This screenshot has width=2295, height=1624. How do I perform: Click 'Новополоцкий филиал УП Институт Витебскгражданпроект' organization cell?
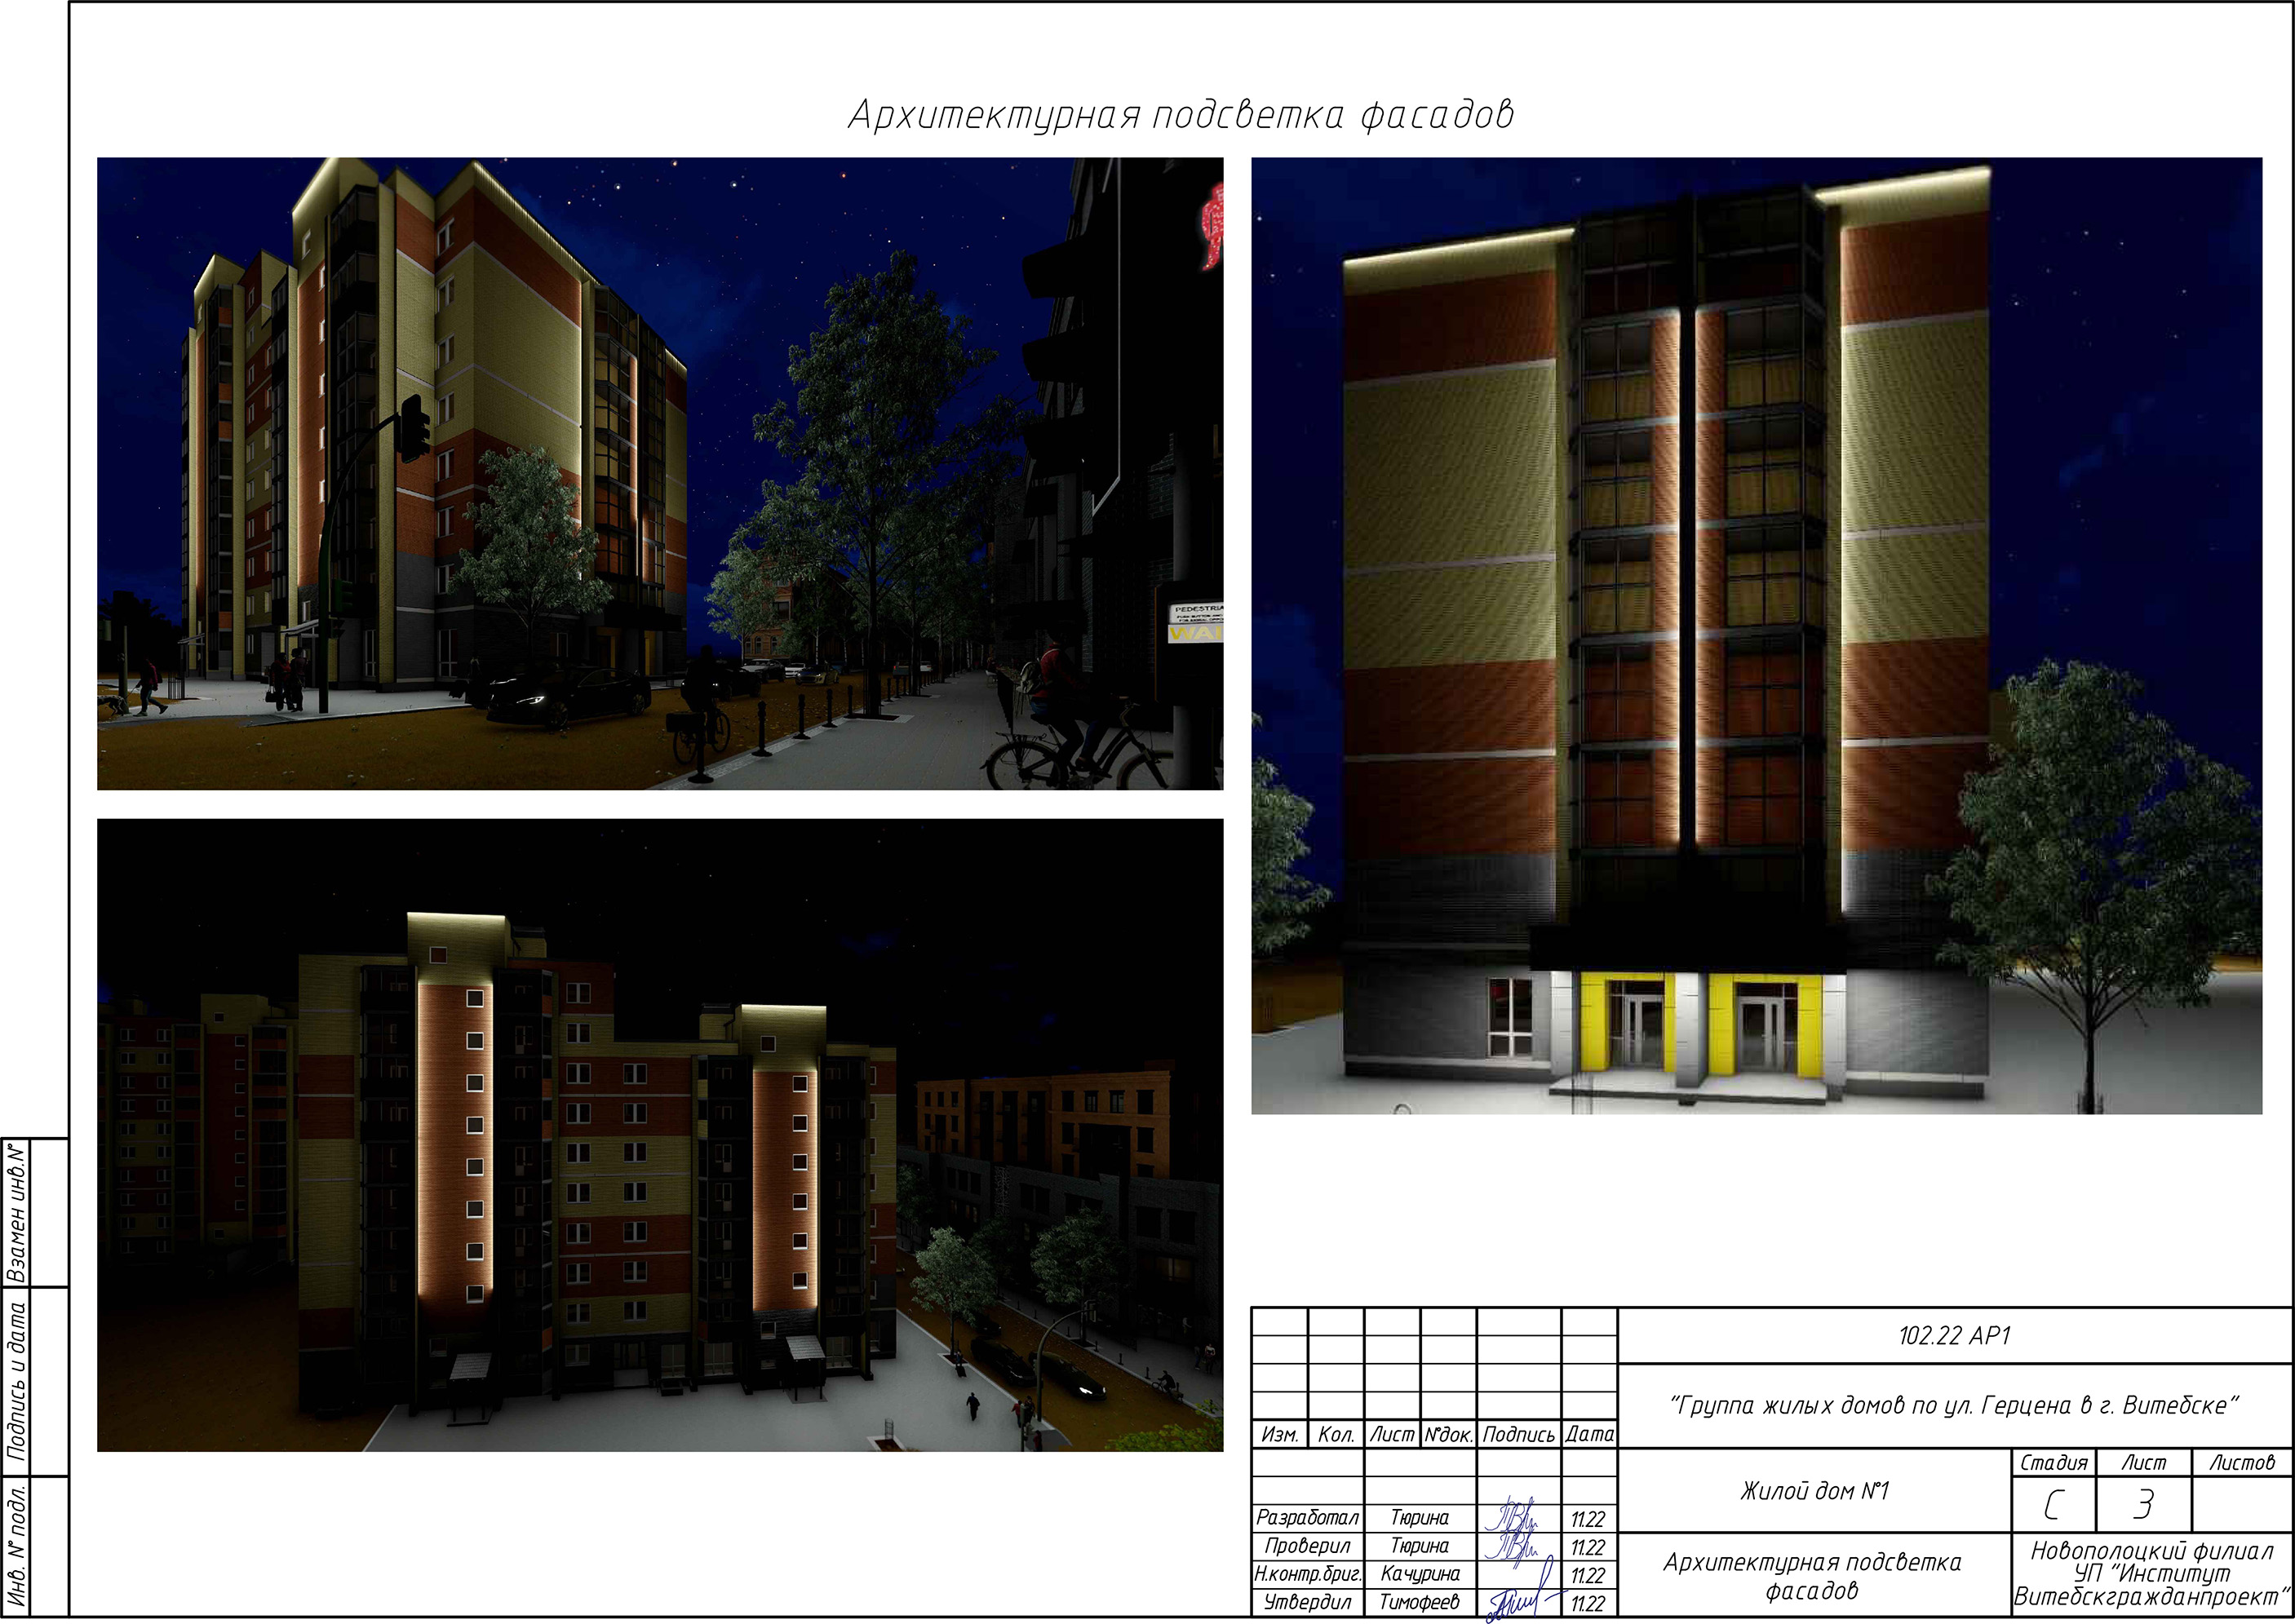click(x=2152, y=1574)
